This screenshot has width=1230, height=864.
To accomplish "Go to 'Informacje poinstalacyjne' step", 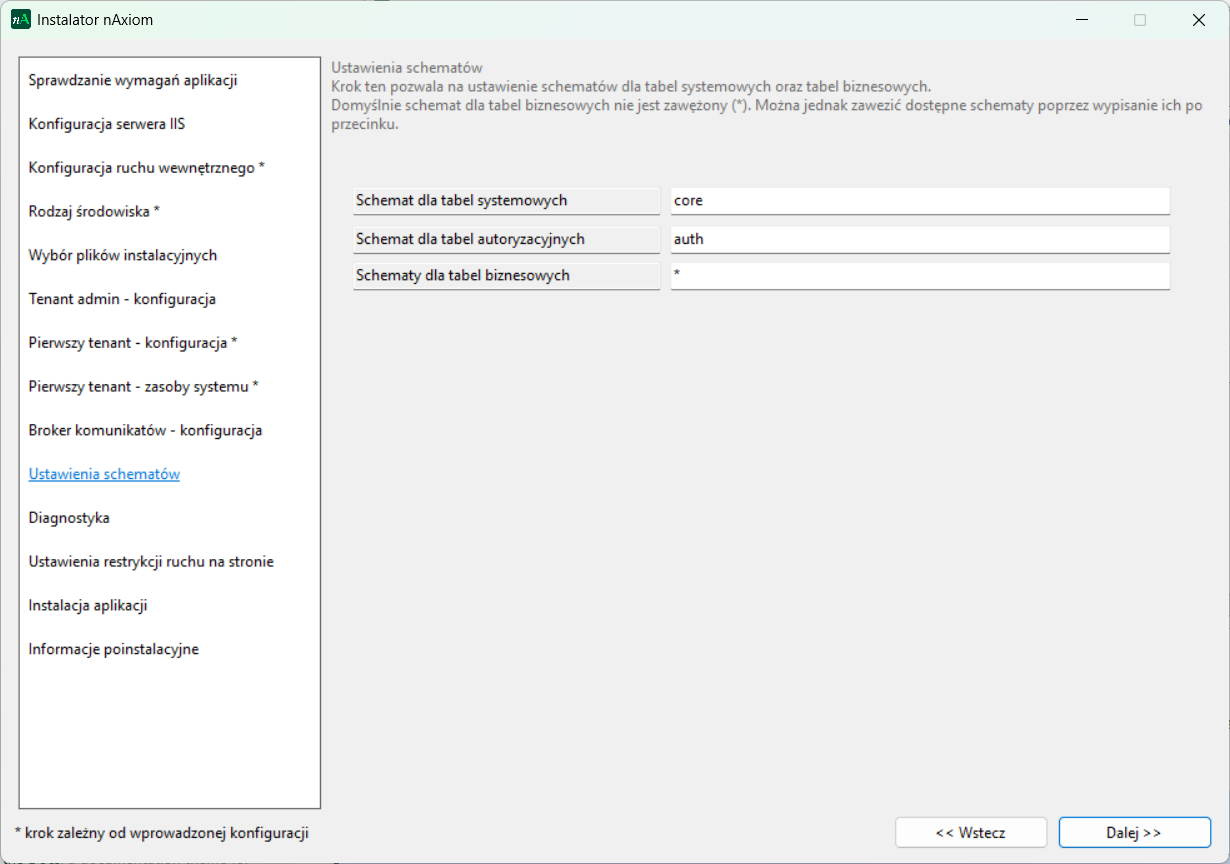I will pyautogui.click(x=113, y=650).
